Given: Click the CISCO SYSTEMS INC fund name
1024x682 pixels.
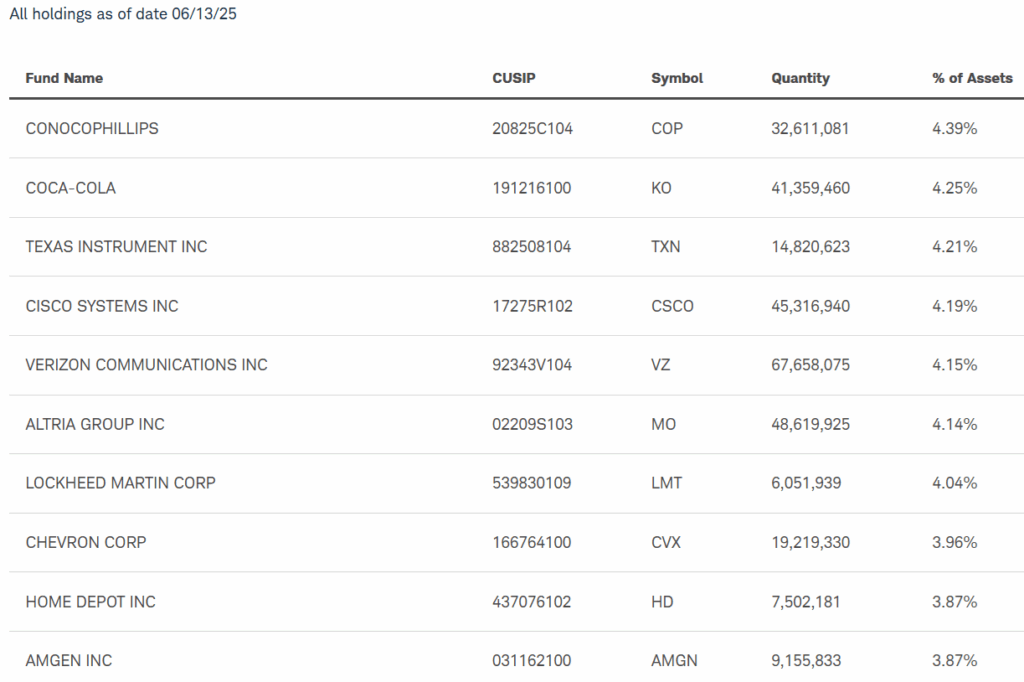Looking at the screenshot, I should (x=102, y=306).
